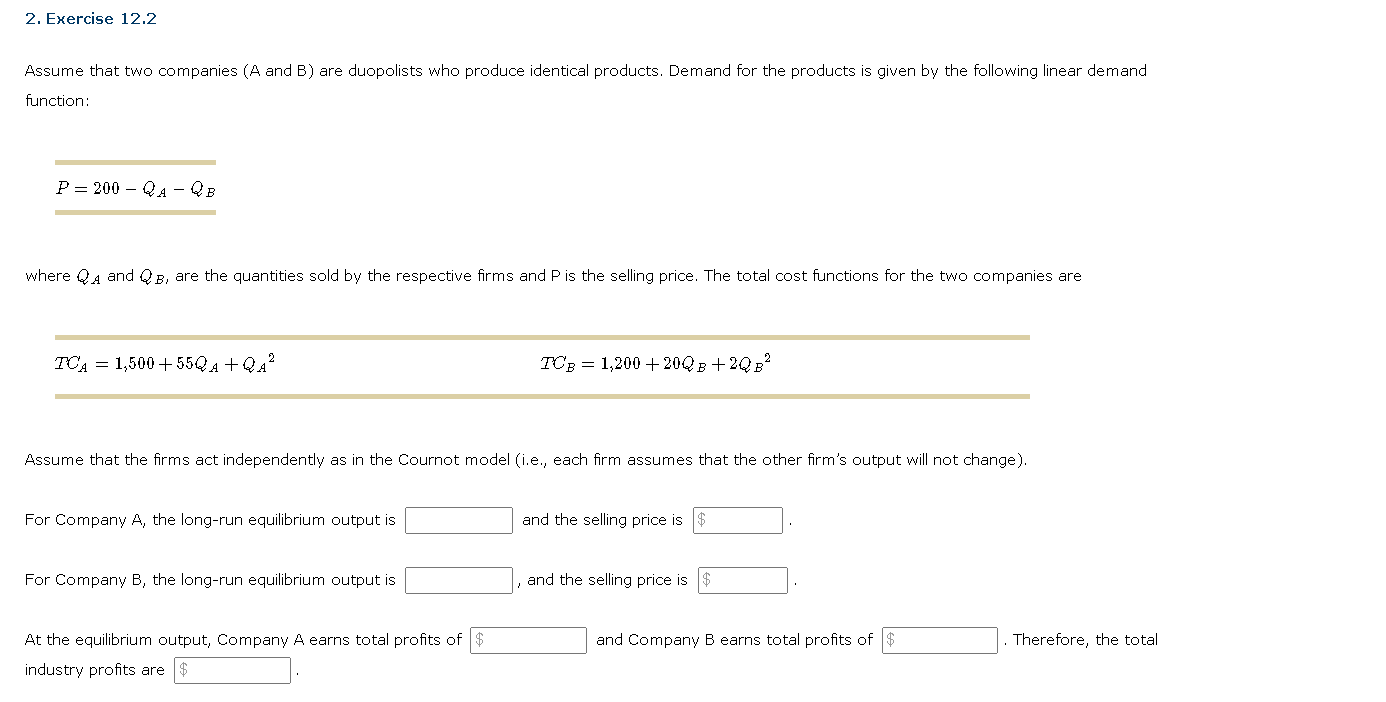1386x702 pixels.
Task: Click the dollar sign in Company B profits field
Action: 888,640
